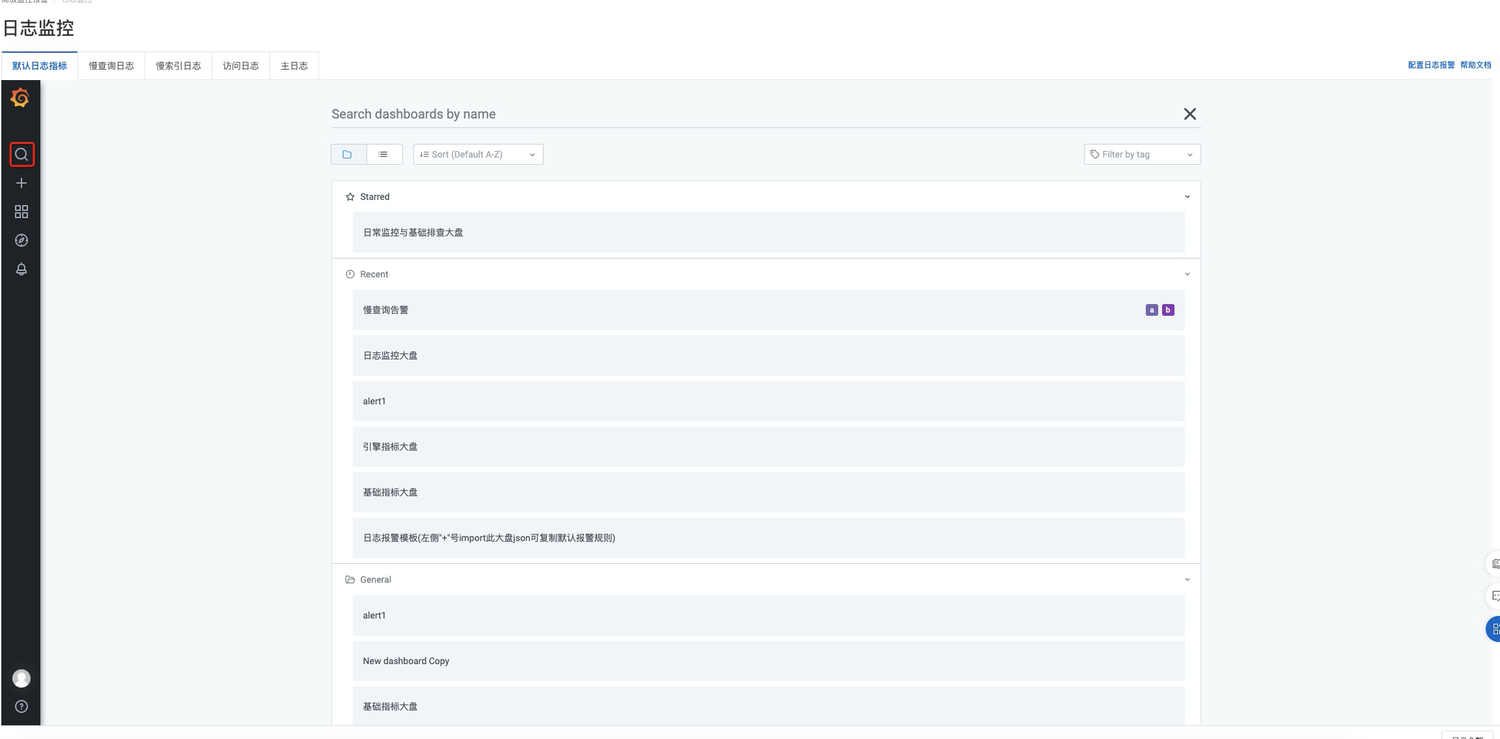Open New dashboard Copy
The height and width of the screenshot is (739, 1500).
click(x=768, y=661)
